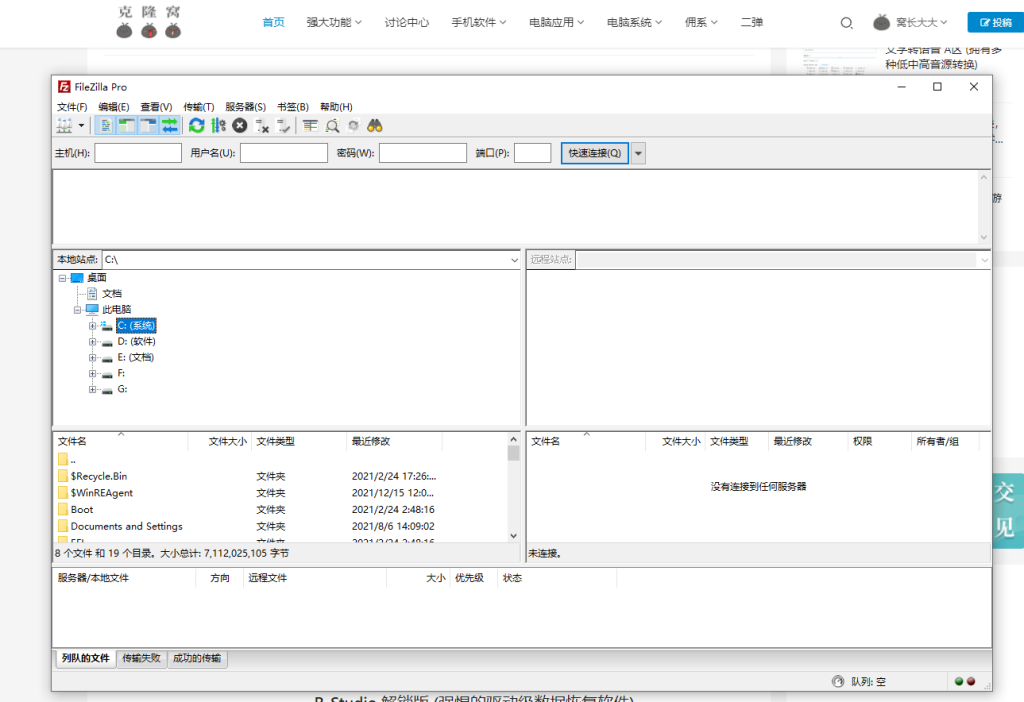Open the 首页 link on the webpage
Image resolution: width=1024 pixels, height=702 pixels.
pyautogui.click(x=273, y=22)
